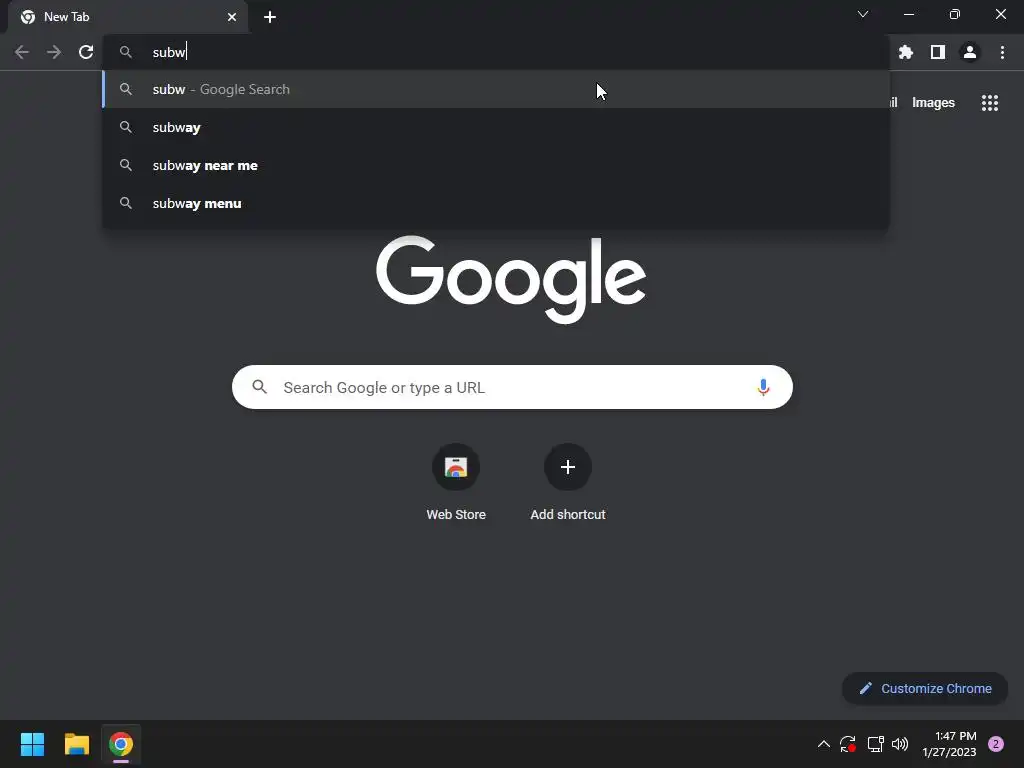Open the Google apps grid
The width and height of the screenshot is (1024, 768).
(x=990, y=103)
